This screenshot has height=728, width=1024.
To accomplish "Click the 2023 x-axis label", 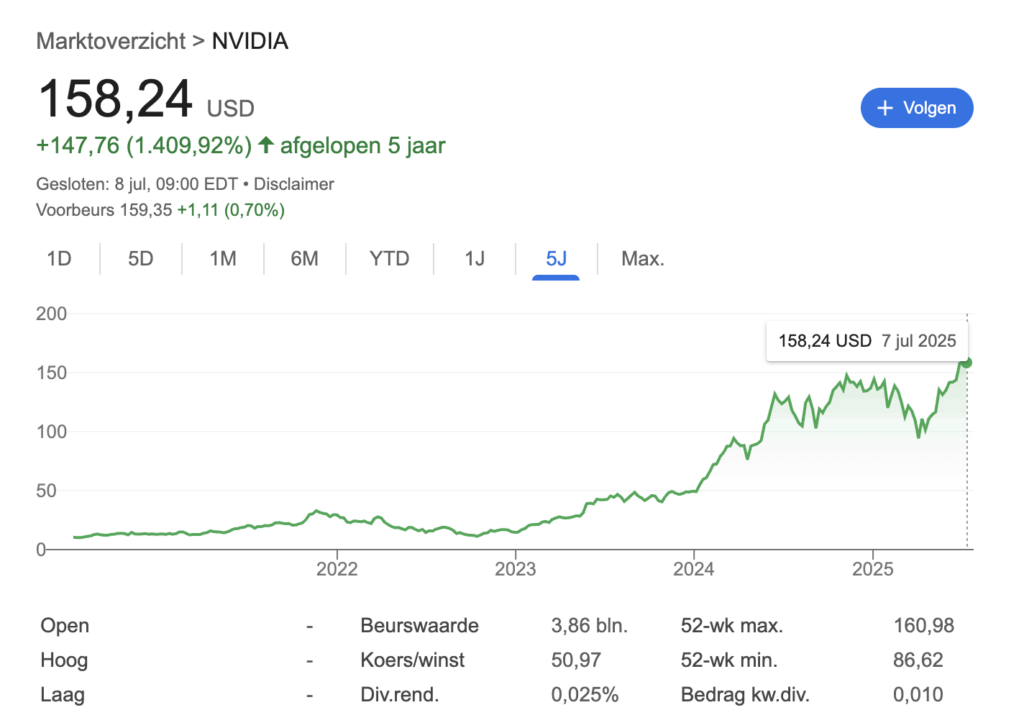I will click(515, 569).
